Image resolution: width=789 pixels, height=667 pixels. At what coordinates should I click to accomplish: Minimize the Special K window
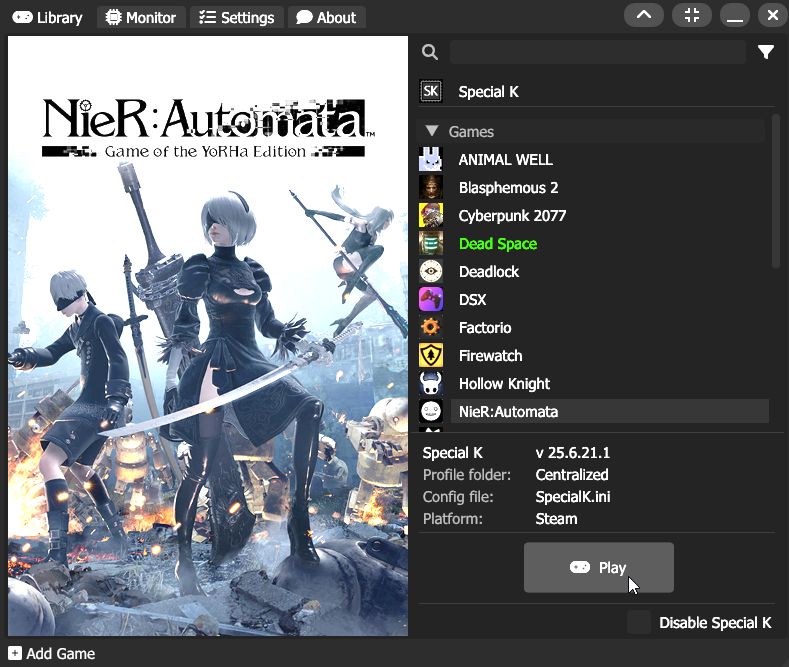pyautogui.click(x=735, y=15)
